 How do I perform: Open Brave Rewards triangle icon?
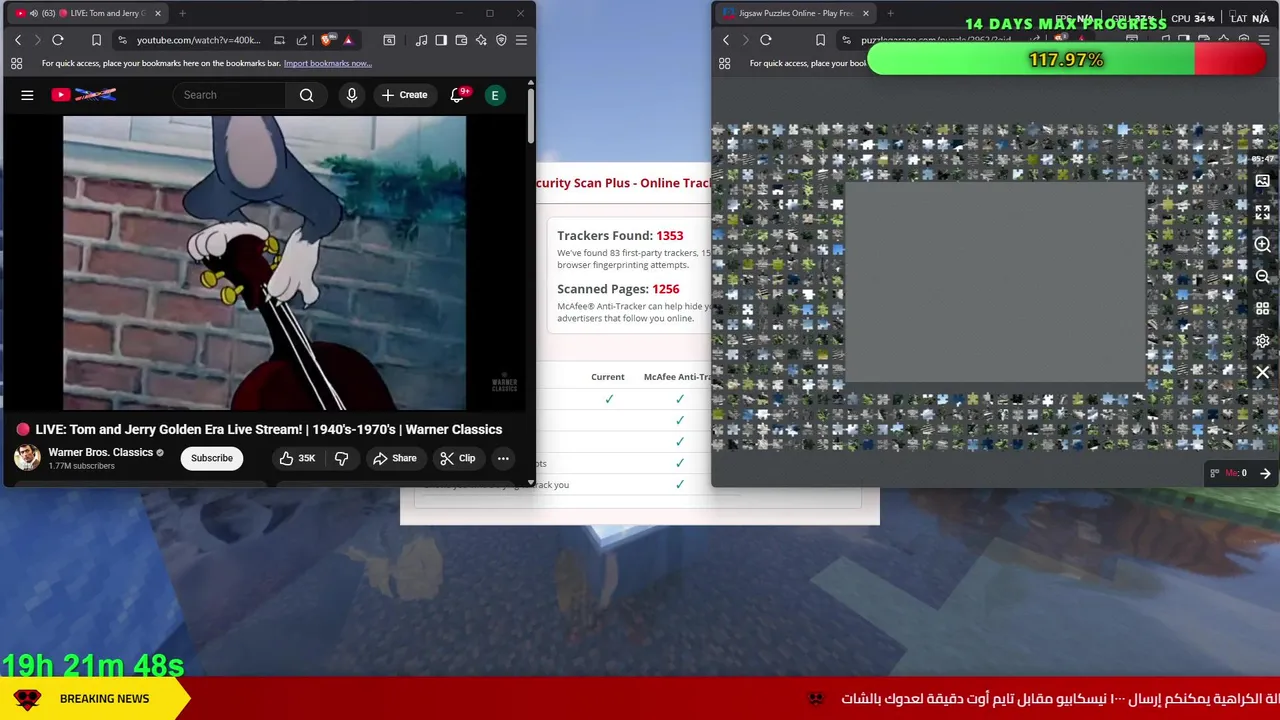coord(348,40)
